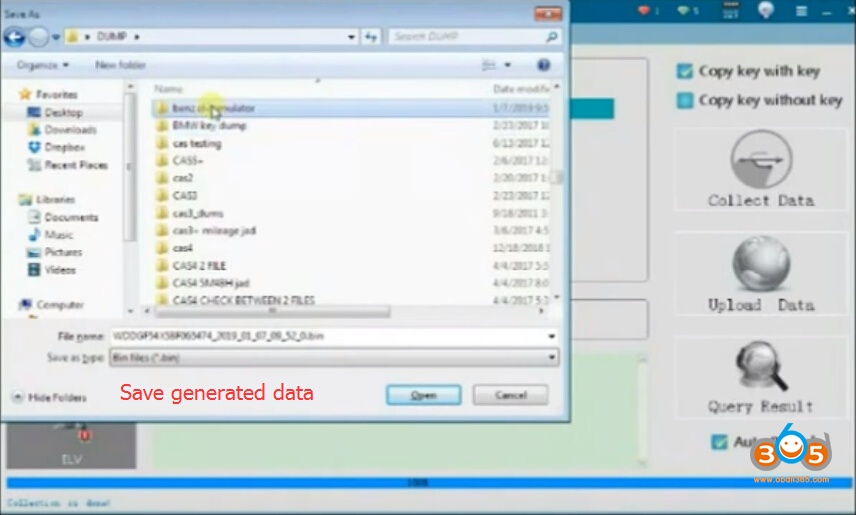Image resolution: width=856 pixels, height=515 pixels.
Task: Click the navigation pane scrollbar
Action: [x=130, y=167]
